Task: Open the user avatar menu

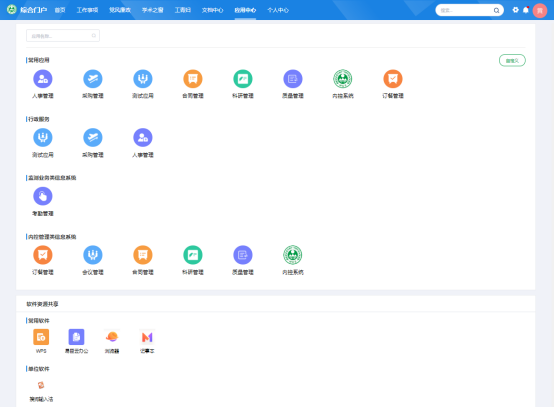Action: click(540, 10)
